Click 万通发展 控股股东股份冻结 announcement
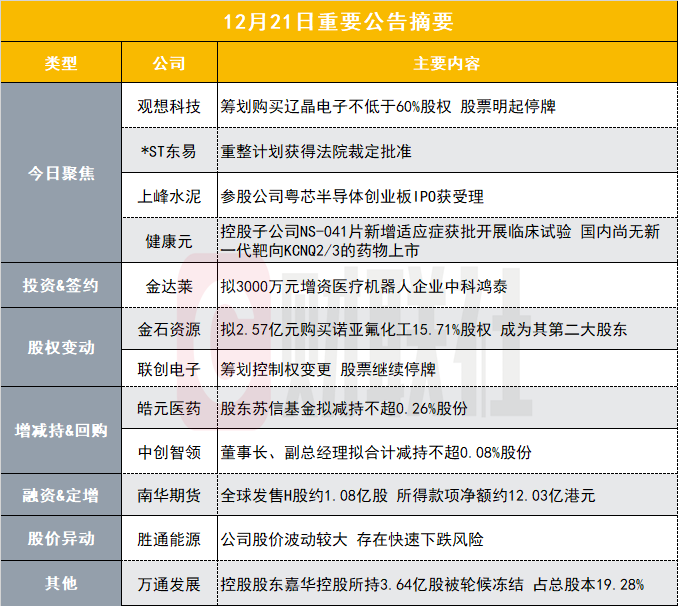Image resolution: width=678 pixels, height=606 pixels. [432, 583]
